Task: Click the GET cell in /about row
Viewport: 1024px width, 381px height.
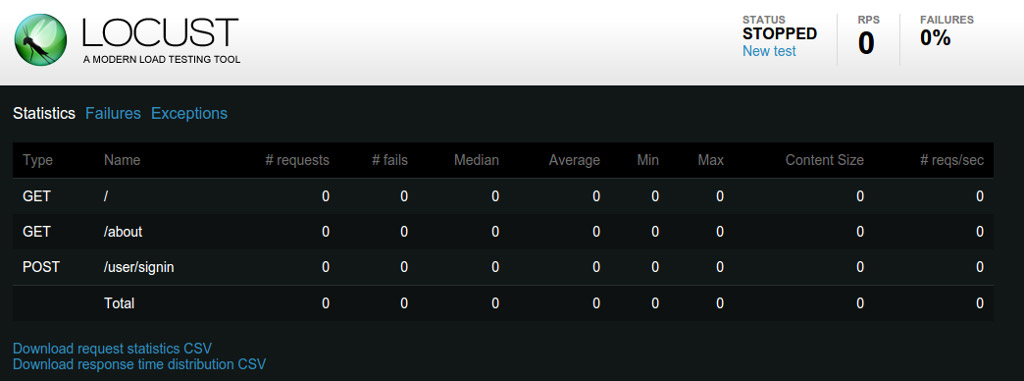Action: 37,231
